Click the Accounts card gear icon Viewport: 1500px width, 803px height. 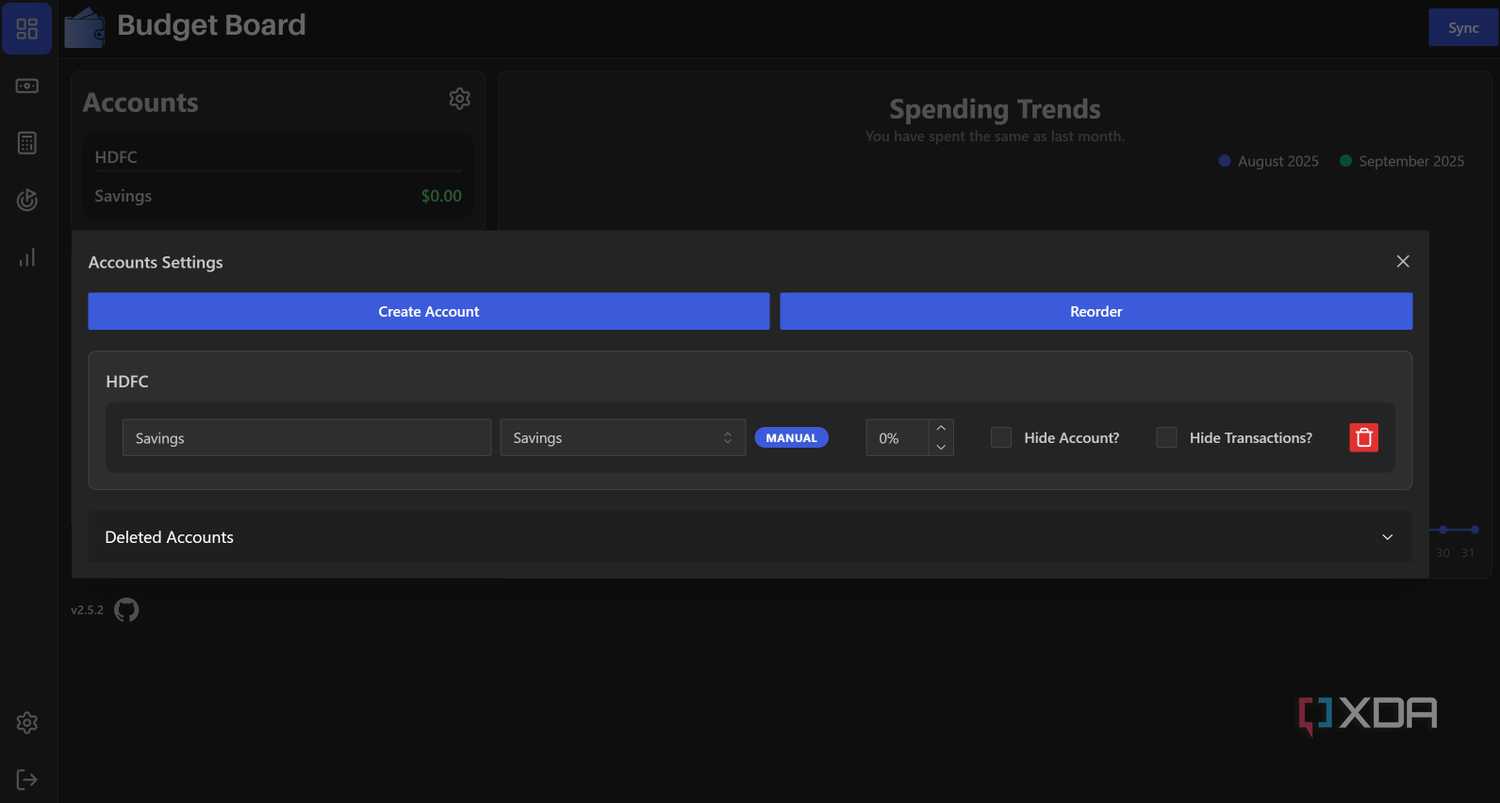click(460, 99)
